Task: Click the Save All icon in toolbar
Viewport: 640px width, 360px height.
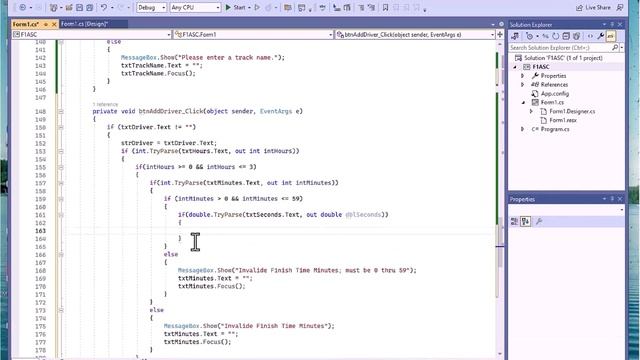Action: tap(90, 7)
